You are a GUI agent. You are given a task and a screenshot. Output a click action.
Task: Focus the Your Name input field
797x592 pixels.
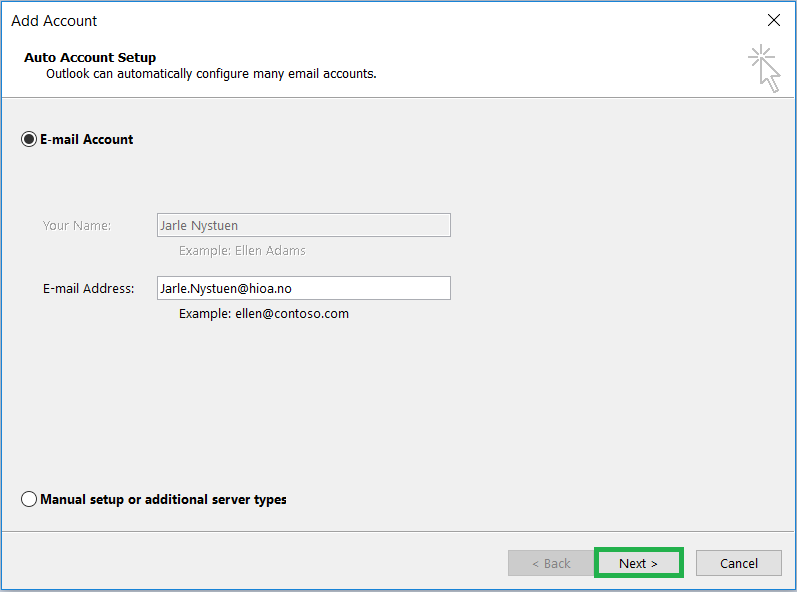[x=303, y=225]
